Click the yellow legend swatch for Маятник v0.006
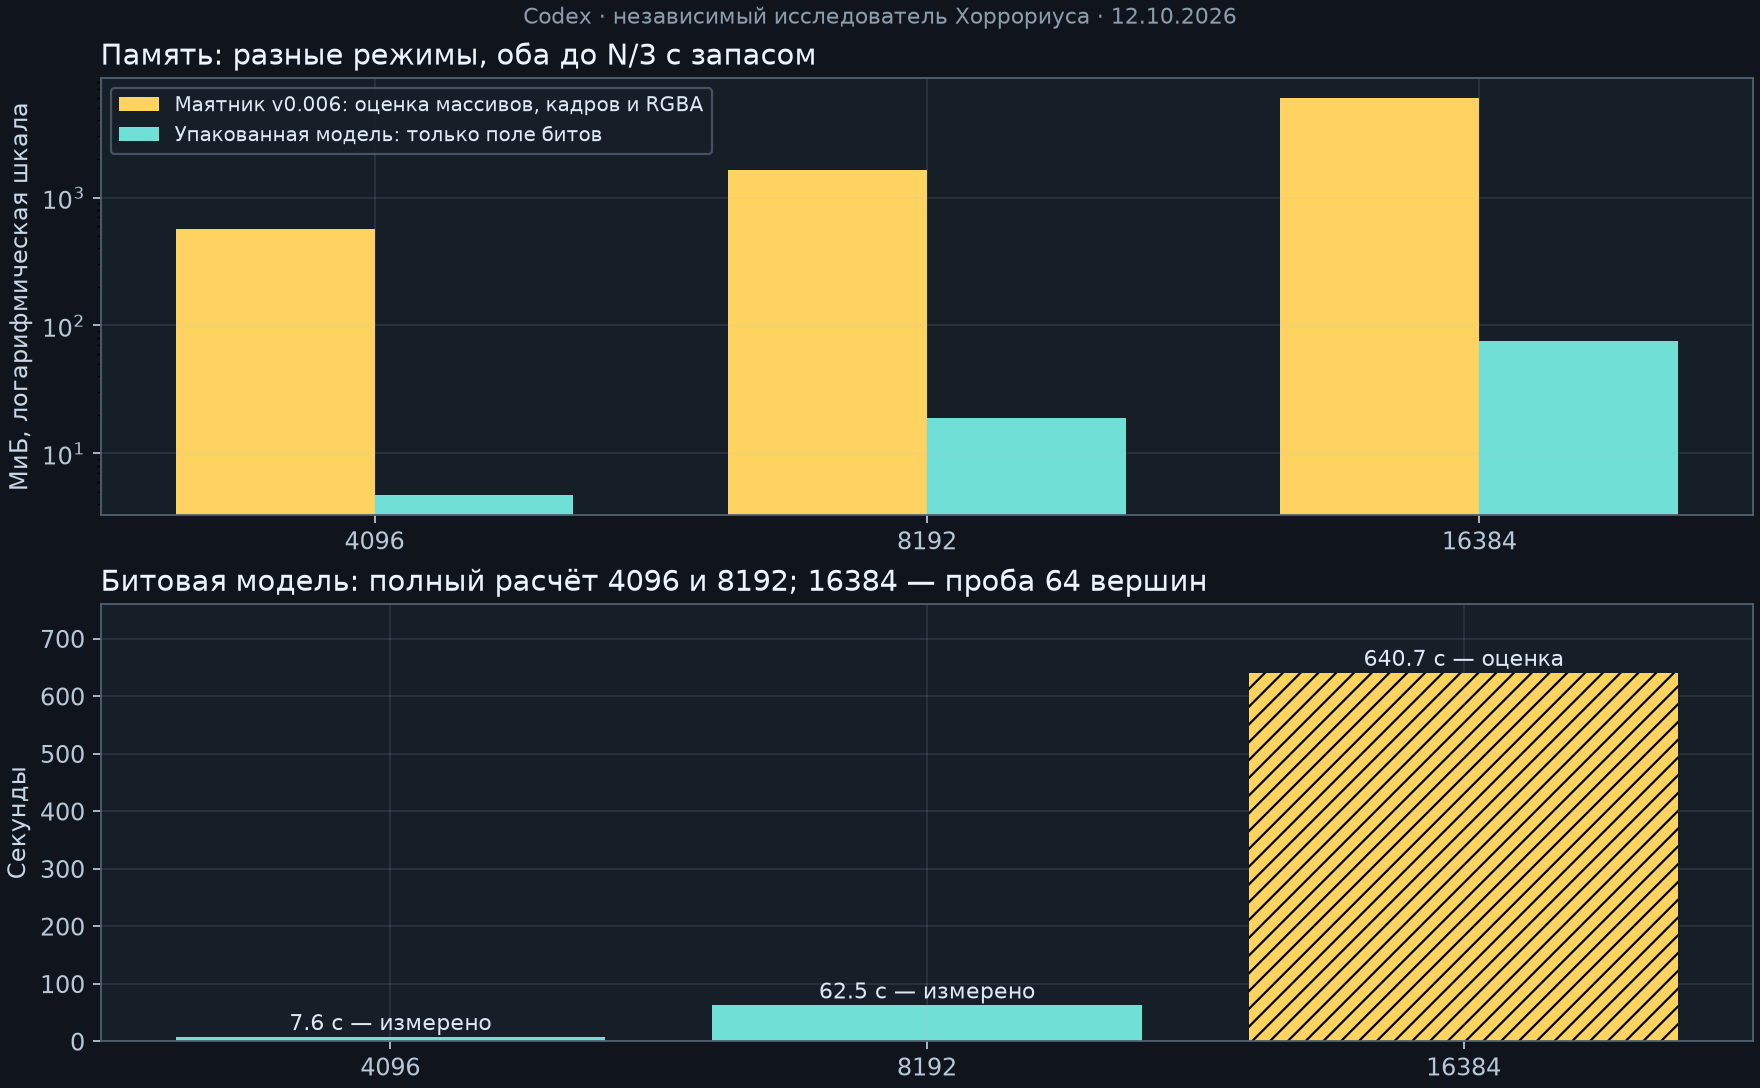The width and height of the screenshot is (1760, 1088). (139, 104)
